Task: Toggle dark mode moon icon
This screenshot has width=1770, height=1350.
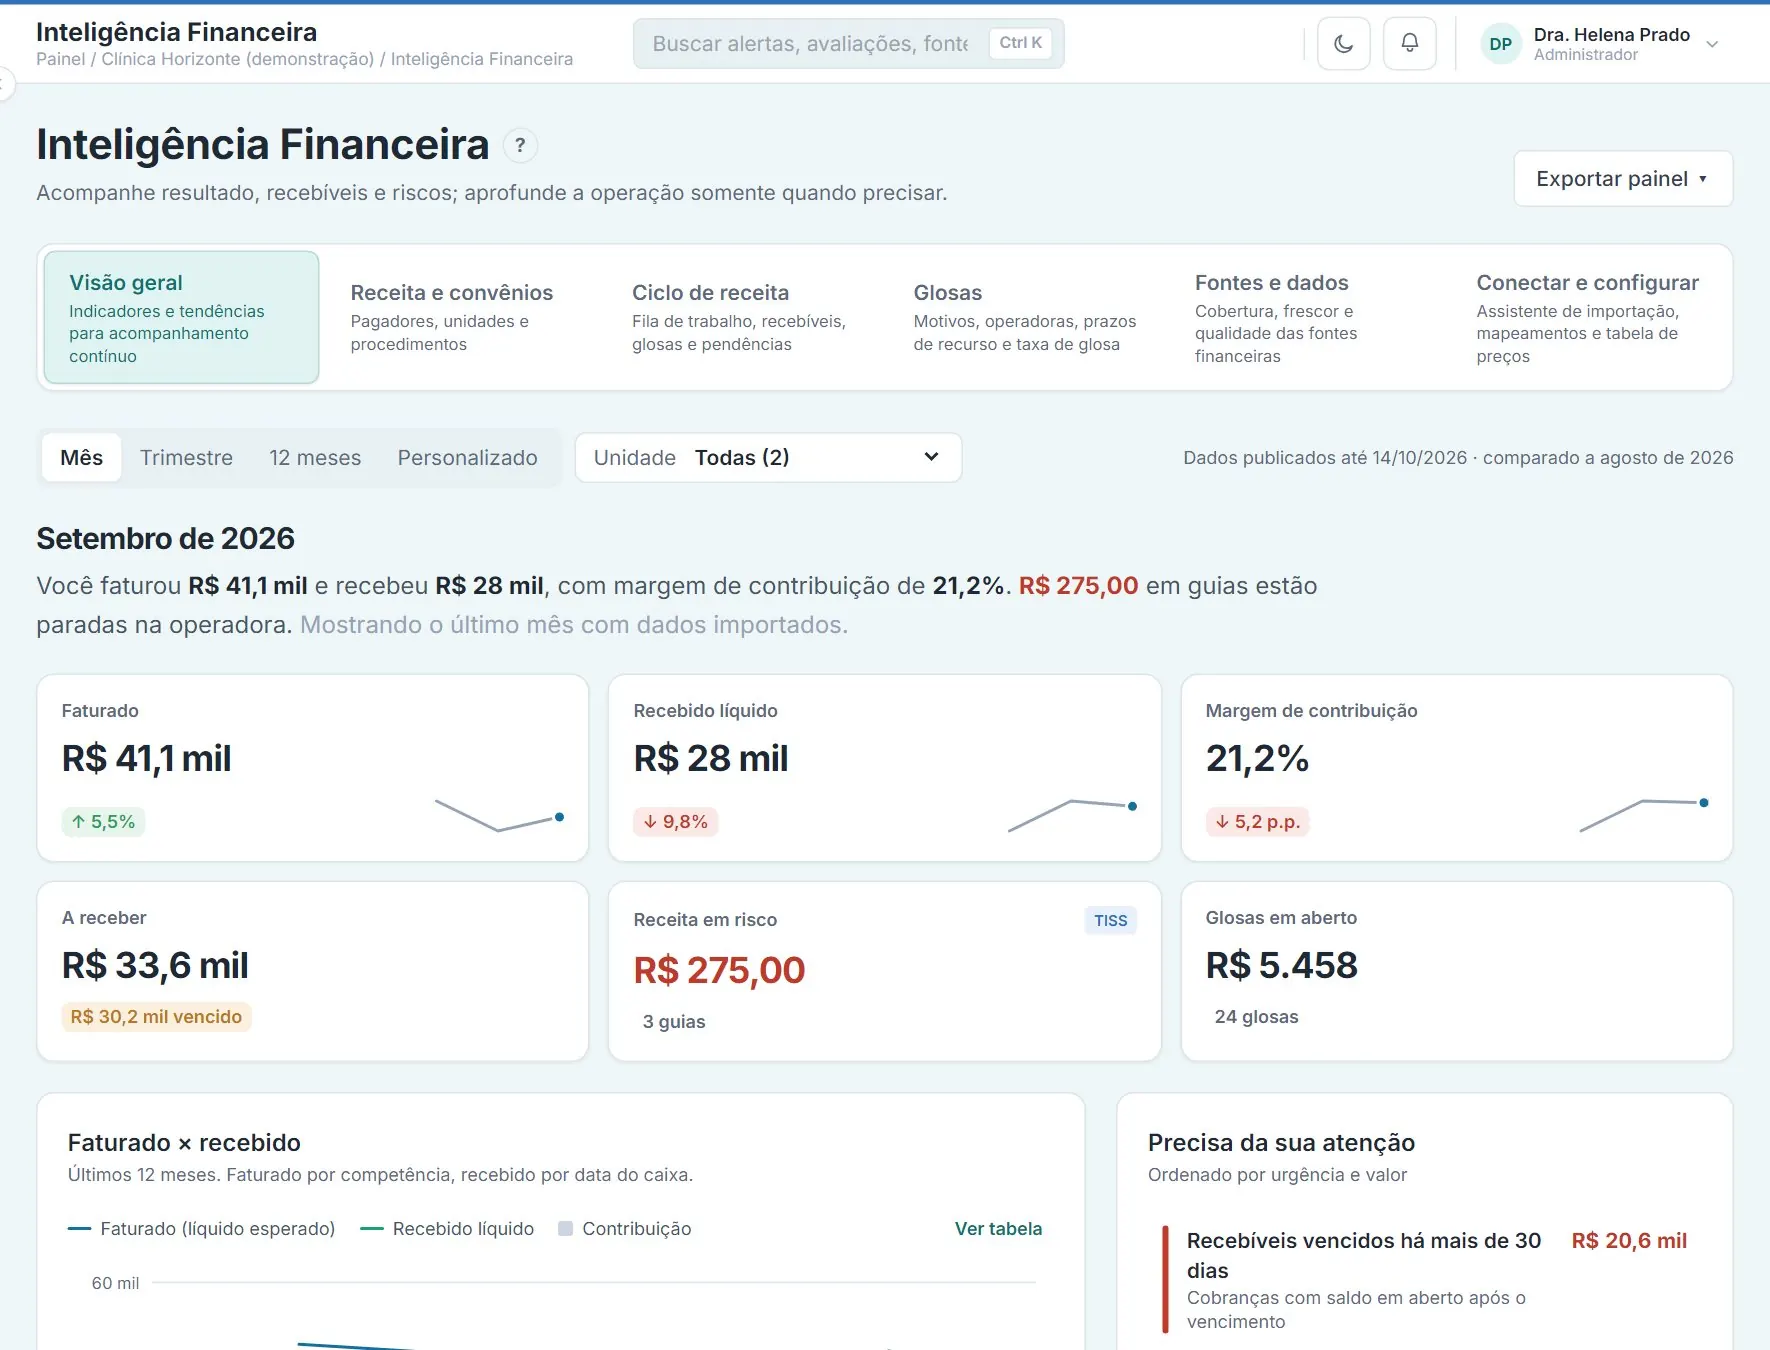Action: click(1343, 44)
